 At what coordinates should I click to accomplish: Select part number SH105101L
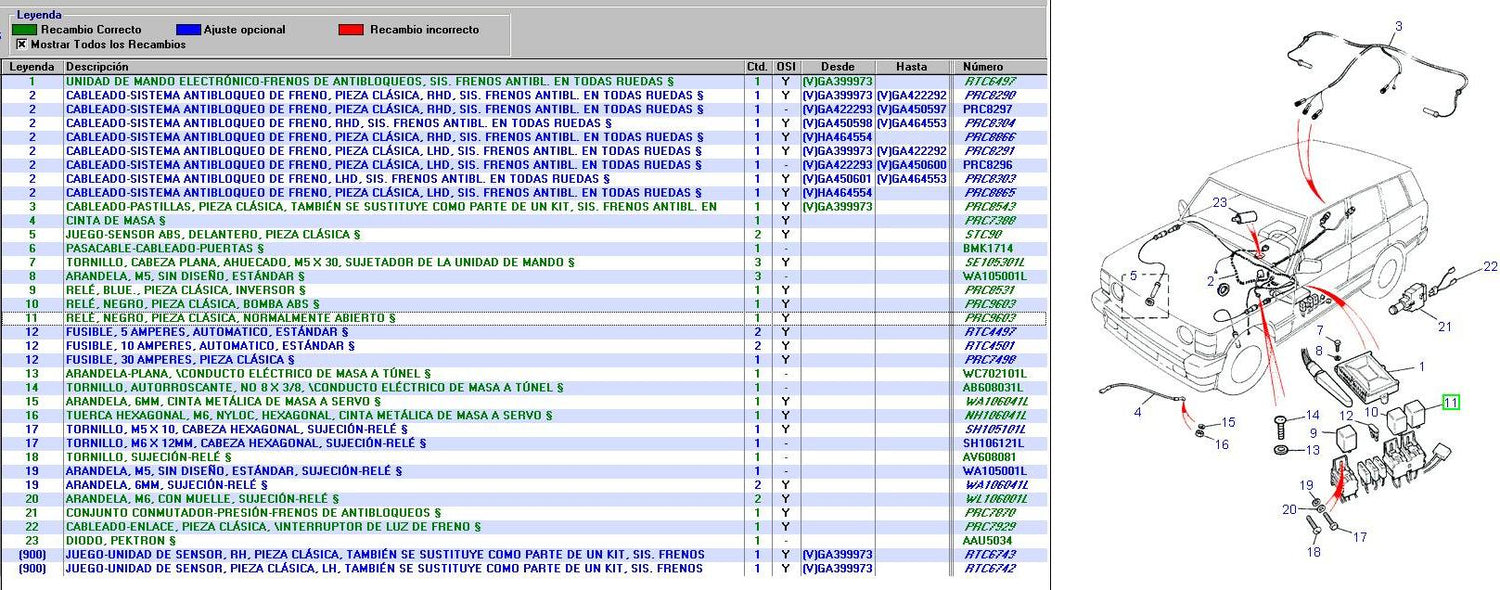pos(994,429)
